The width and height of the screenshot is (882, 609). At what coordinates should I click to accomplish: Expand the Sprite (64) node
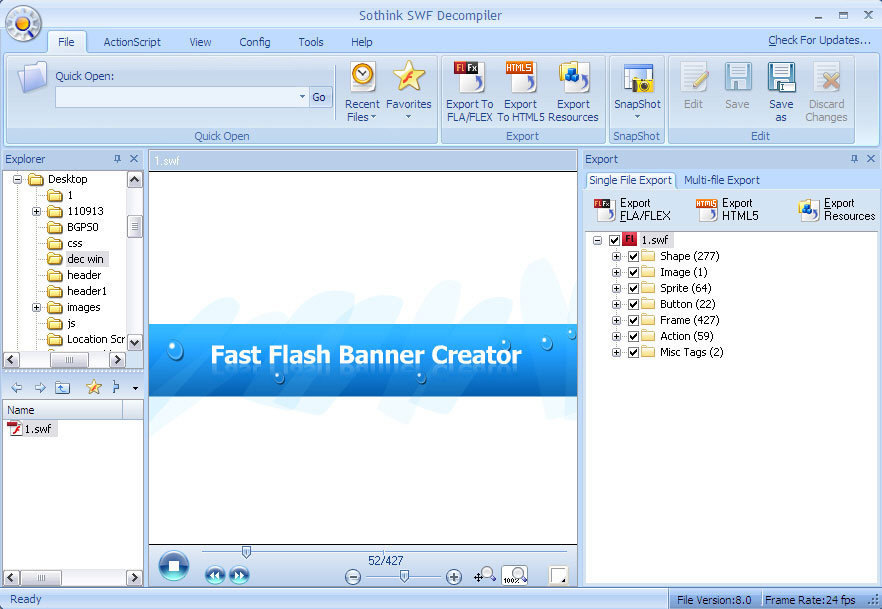pos(616,288)
